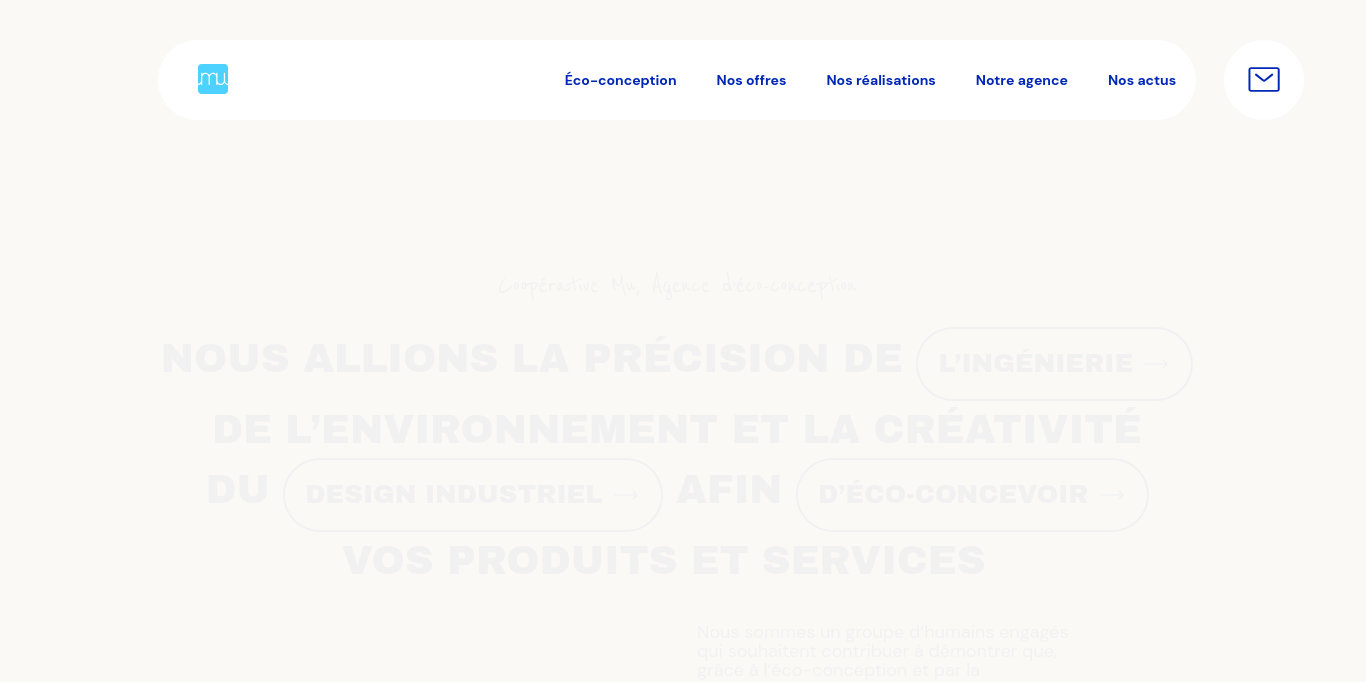Click the arrow beside L'INGÉNIERIE
This screenshot has height=682, width=1366.
1156,364
